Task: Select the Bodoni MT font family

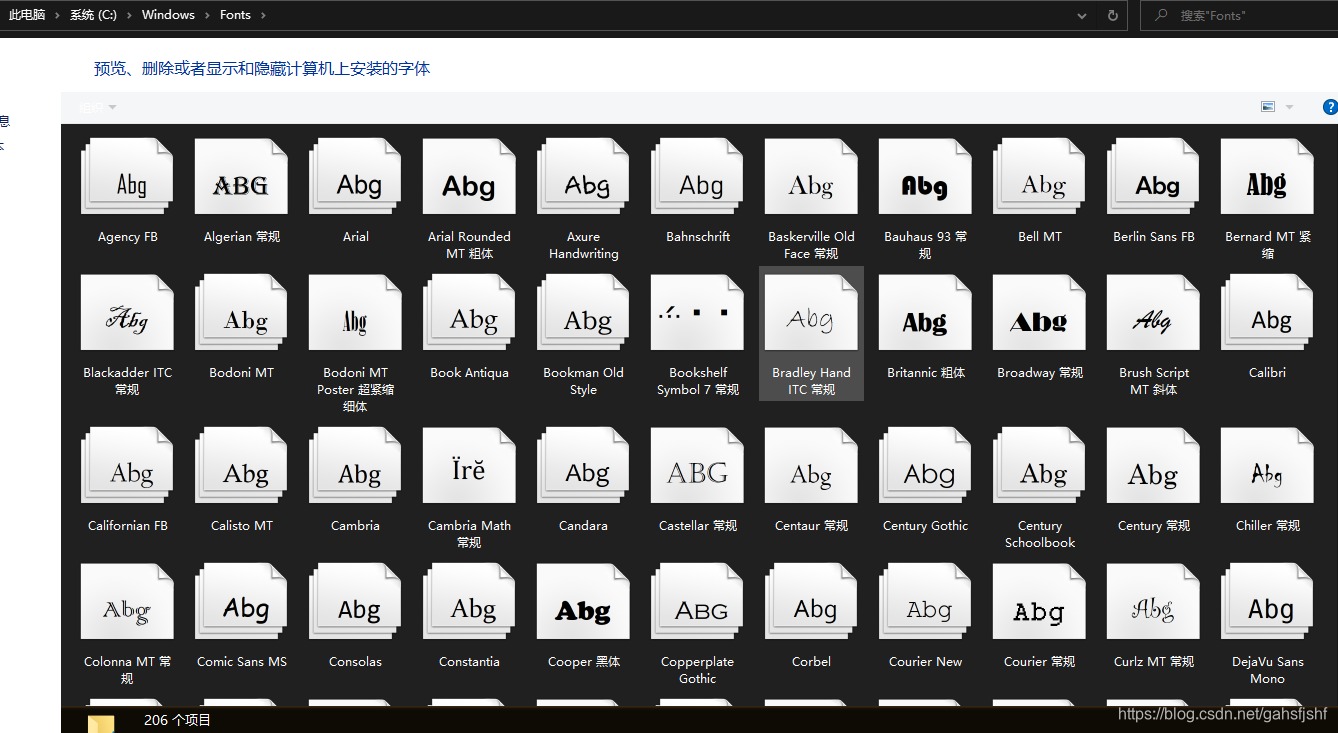Action: coord(241,313)
